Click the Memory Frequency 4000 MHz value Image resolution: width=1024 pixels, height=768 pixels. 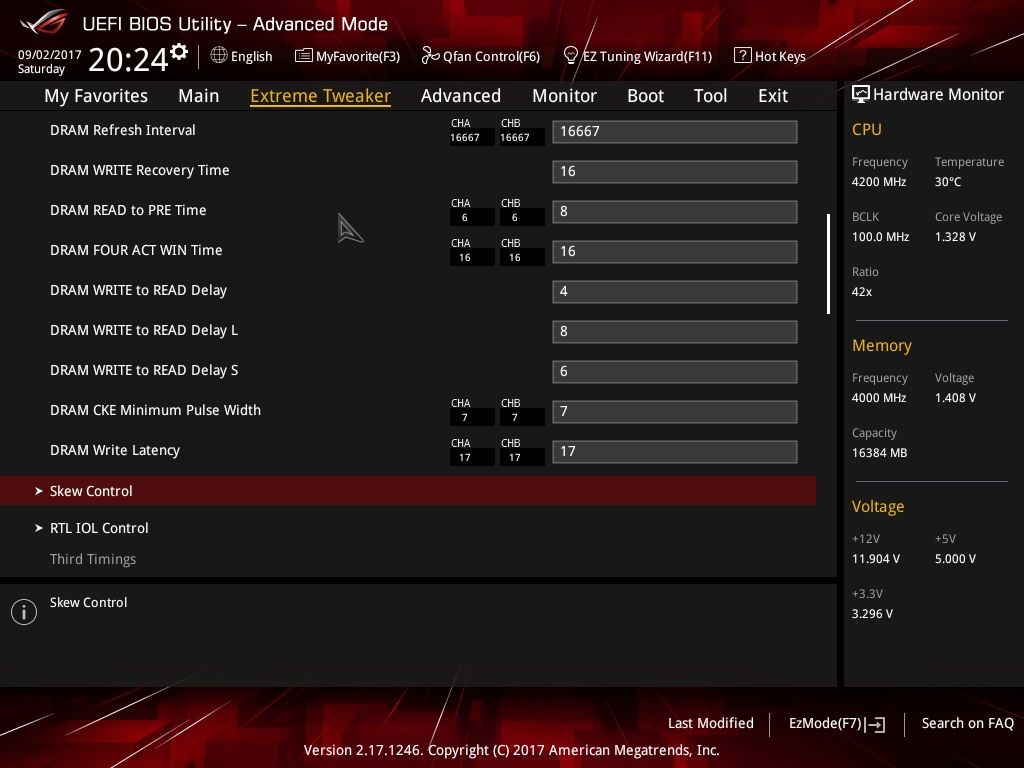pos(879,398)
